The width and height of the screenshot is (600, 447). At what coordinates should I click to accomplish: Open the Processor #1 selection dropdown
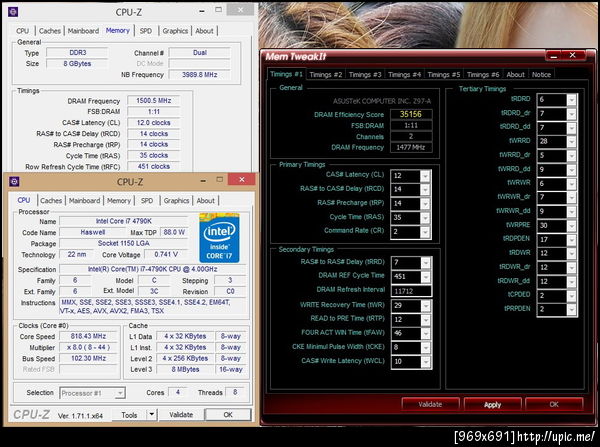tap(120, 393)
